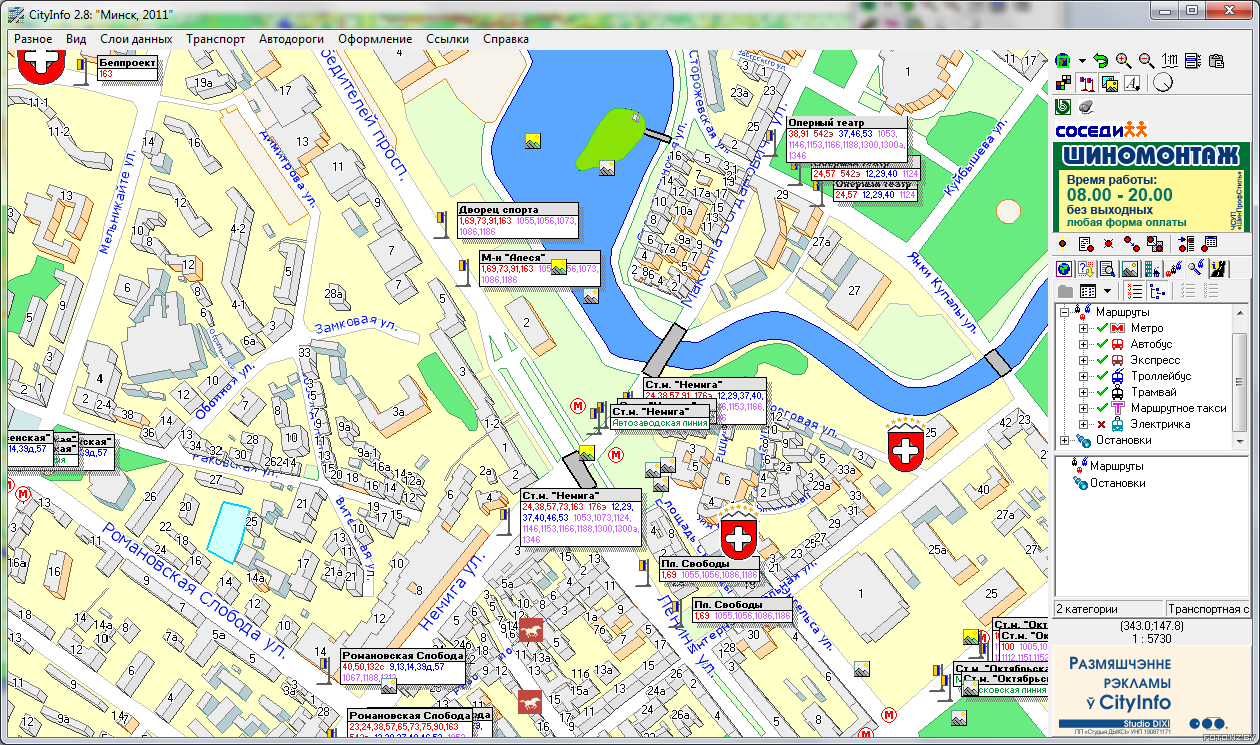Open the Вид menu

point(76,39)
